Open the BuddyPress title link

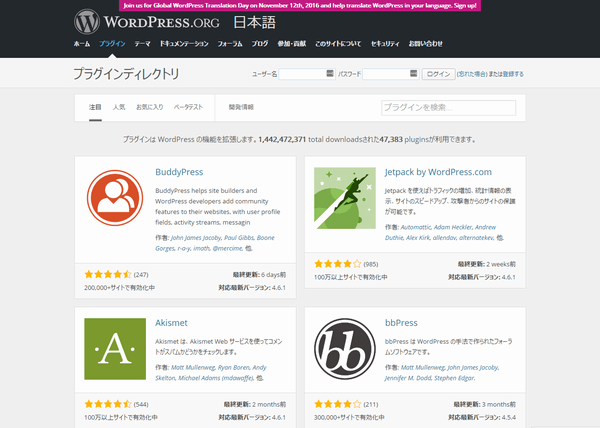179,172
